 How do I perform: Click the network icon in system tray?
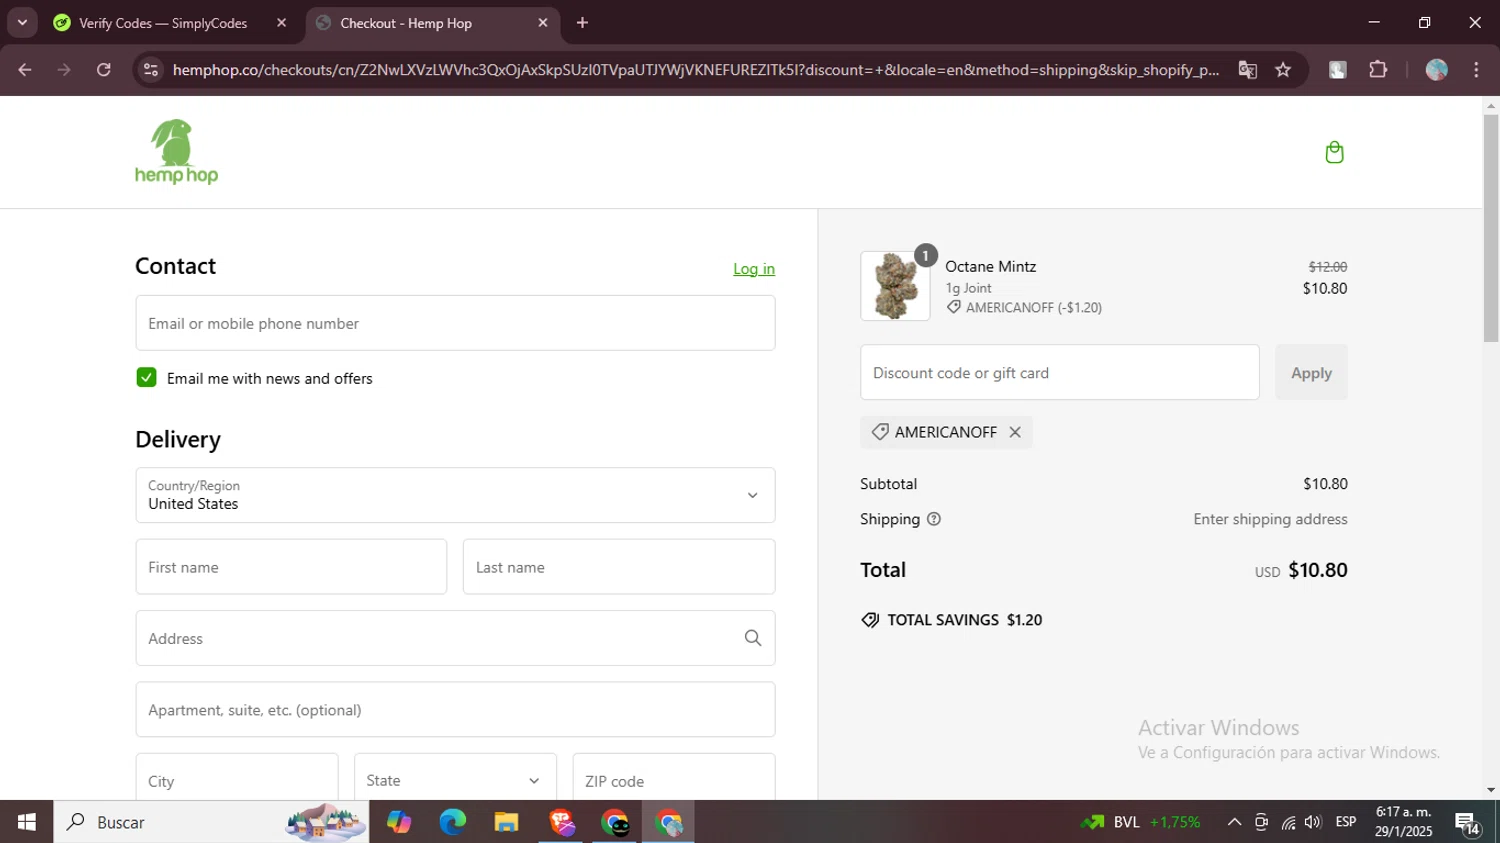click(x=1288, y=822)
